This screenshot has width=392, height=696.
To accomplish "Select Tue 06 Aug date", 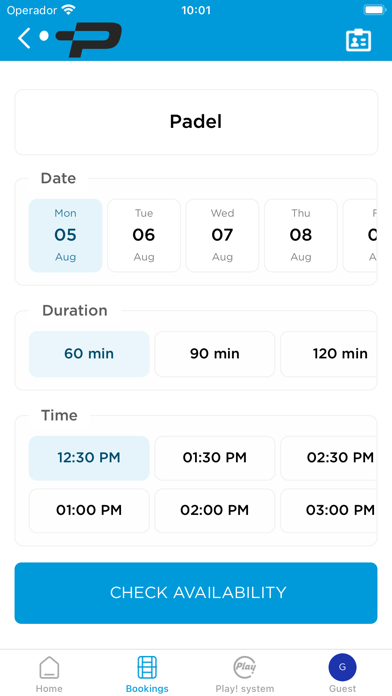I will (x=144, y=235).
